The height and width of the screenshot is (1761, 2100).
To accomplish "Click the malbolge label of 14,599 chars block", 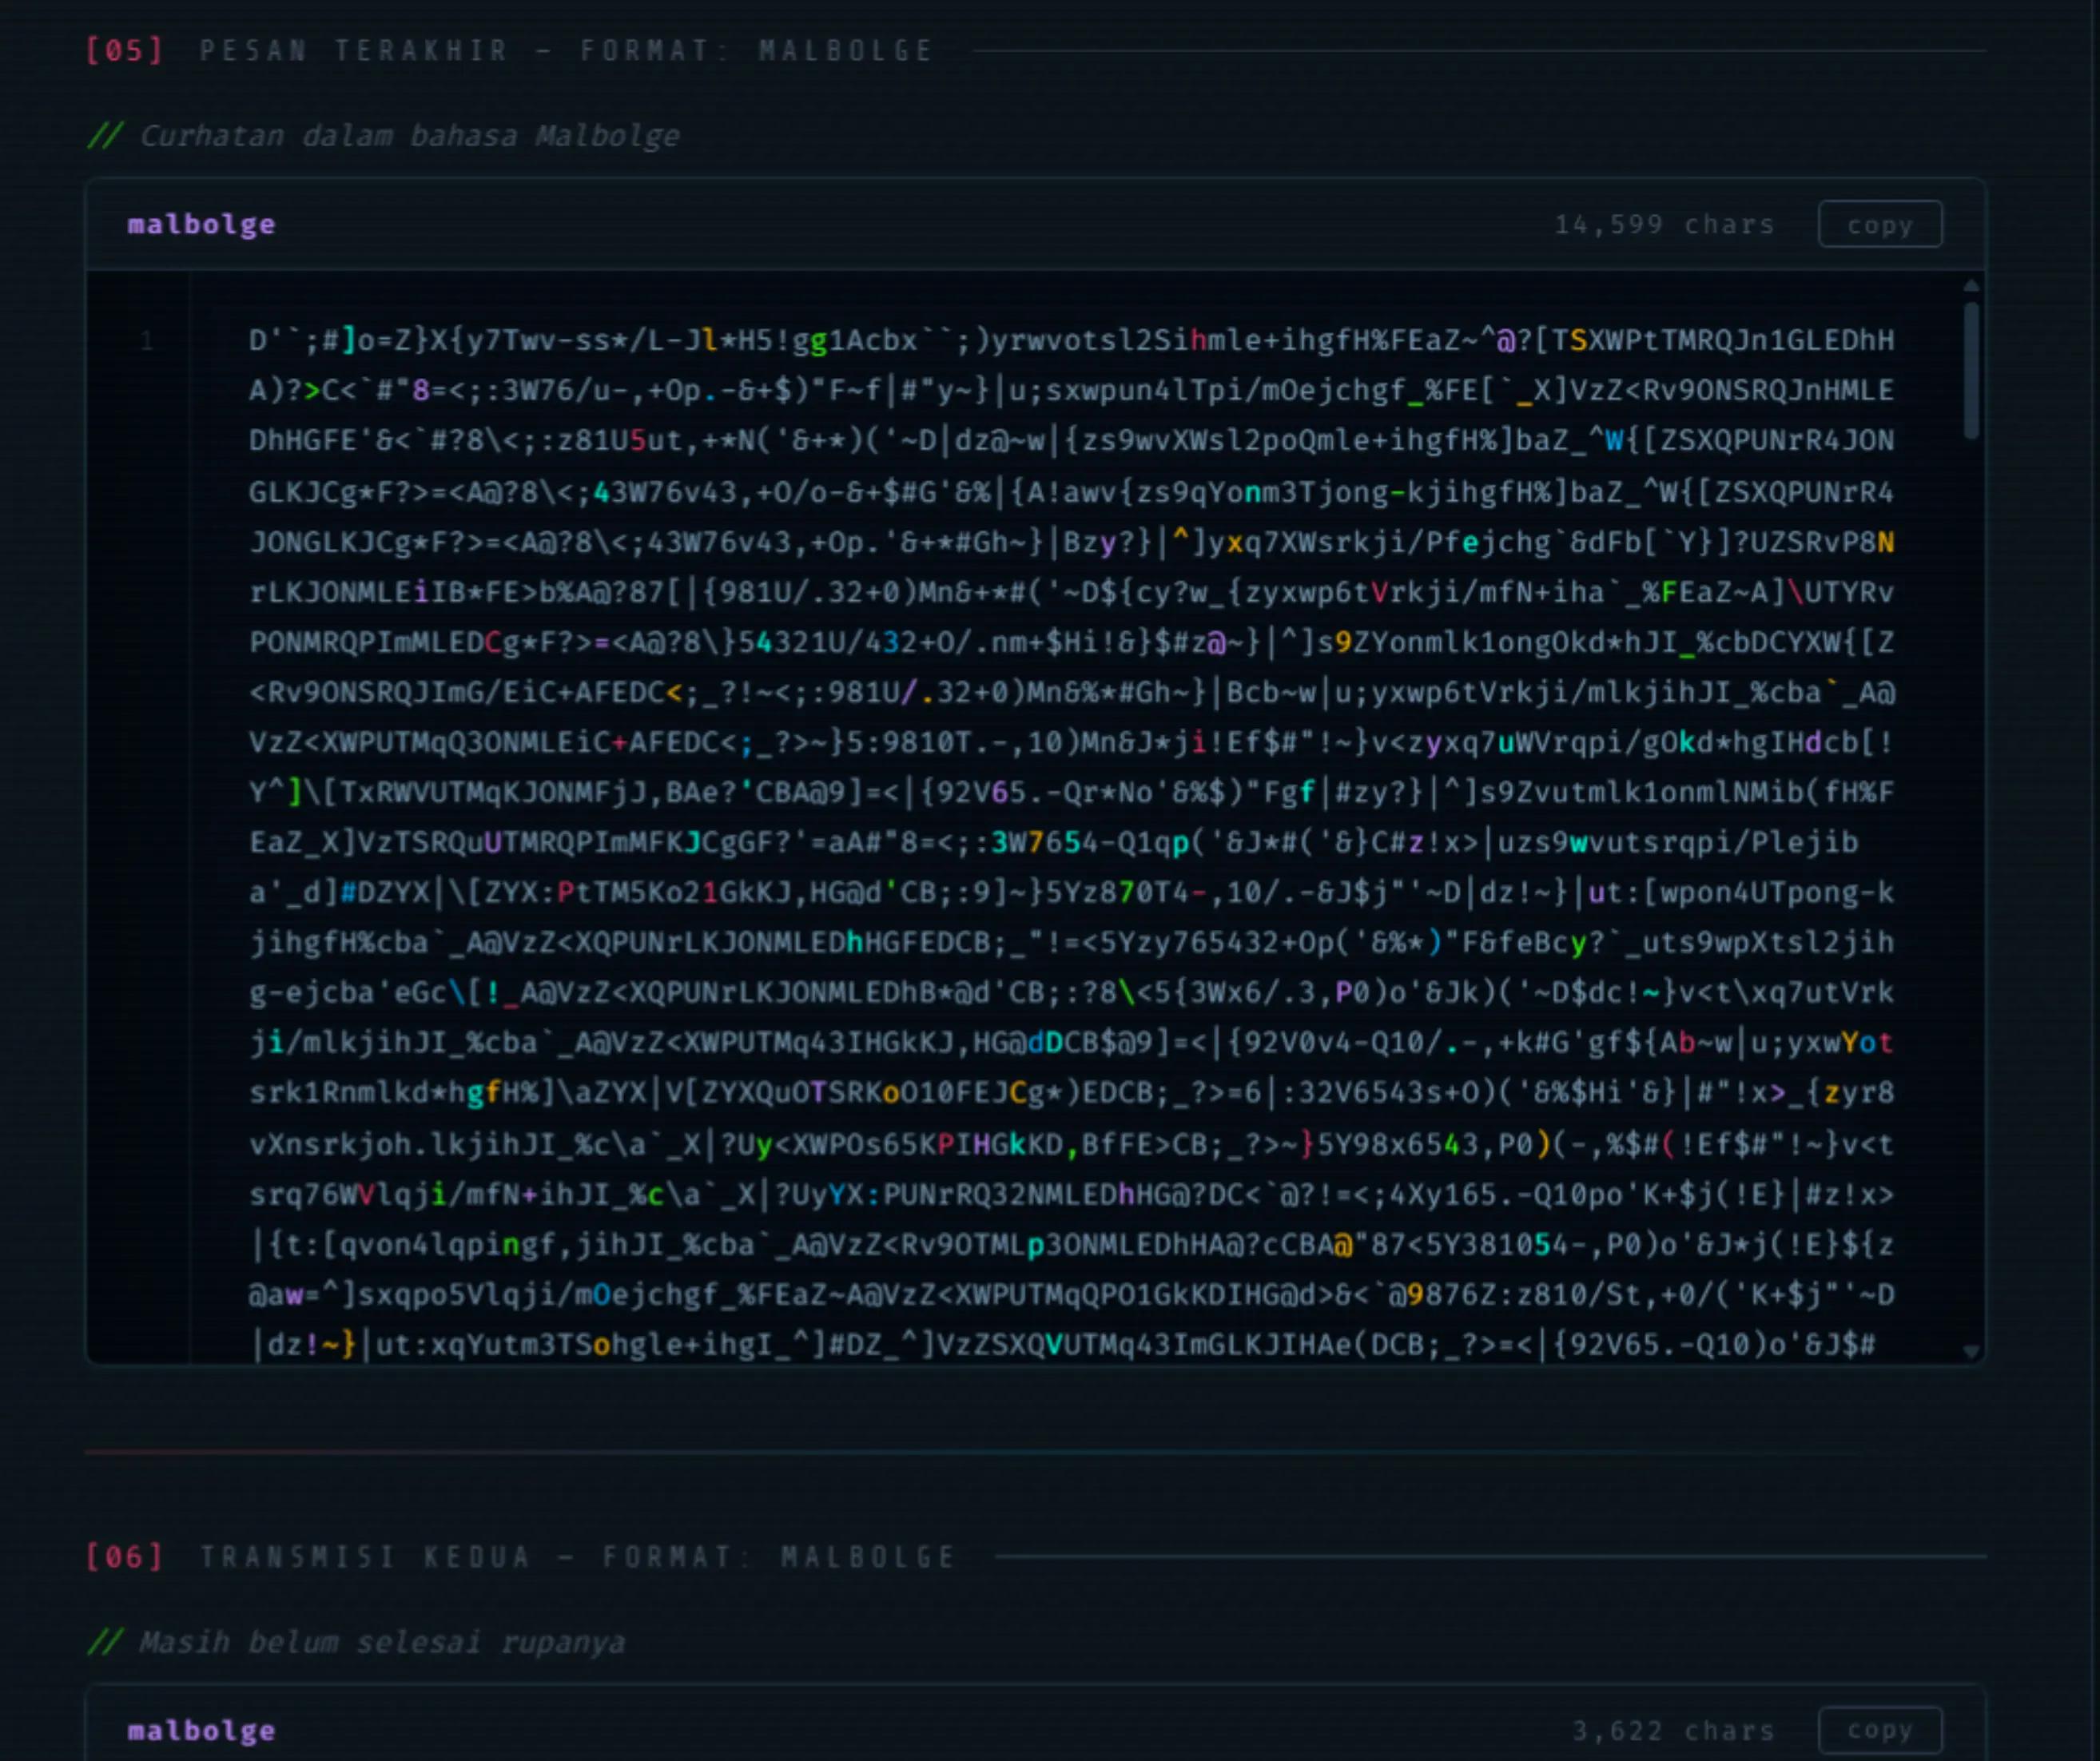I will (201, 224).
